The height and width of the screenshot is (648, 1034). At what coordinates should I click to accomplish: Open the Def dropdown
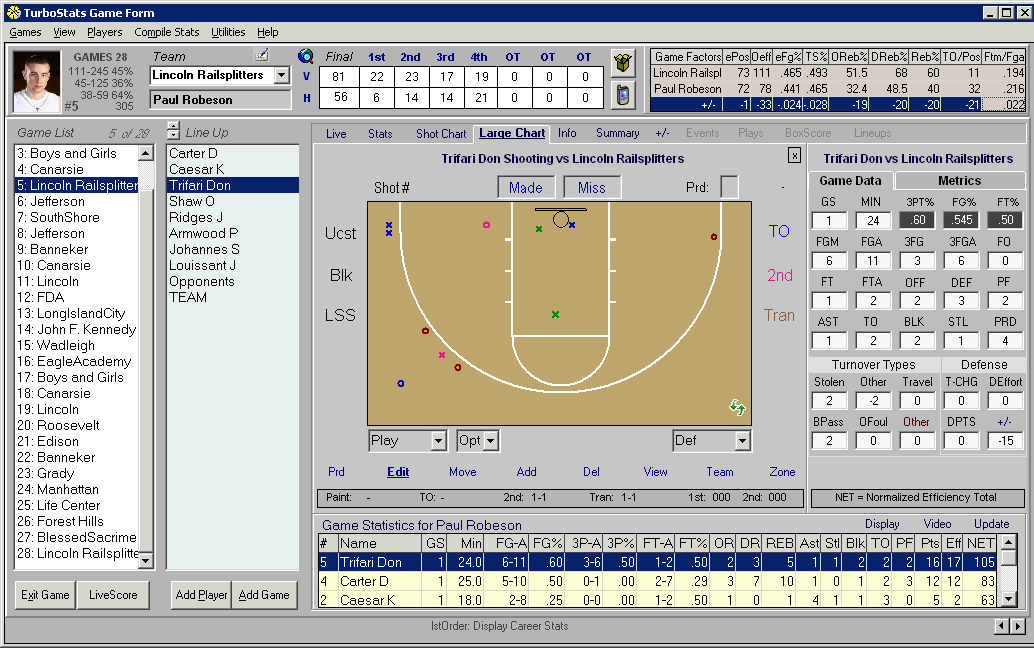coord(710,440)
